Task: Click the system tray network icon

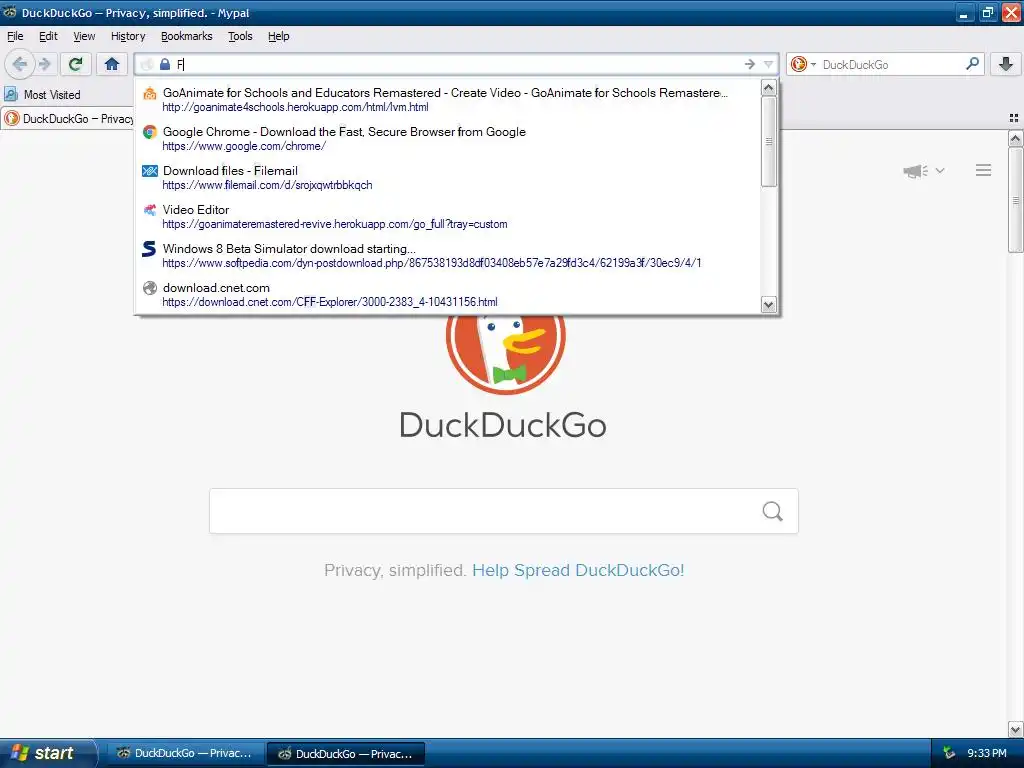Action: [x=949, y=753]
